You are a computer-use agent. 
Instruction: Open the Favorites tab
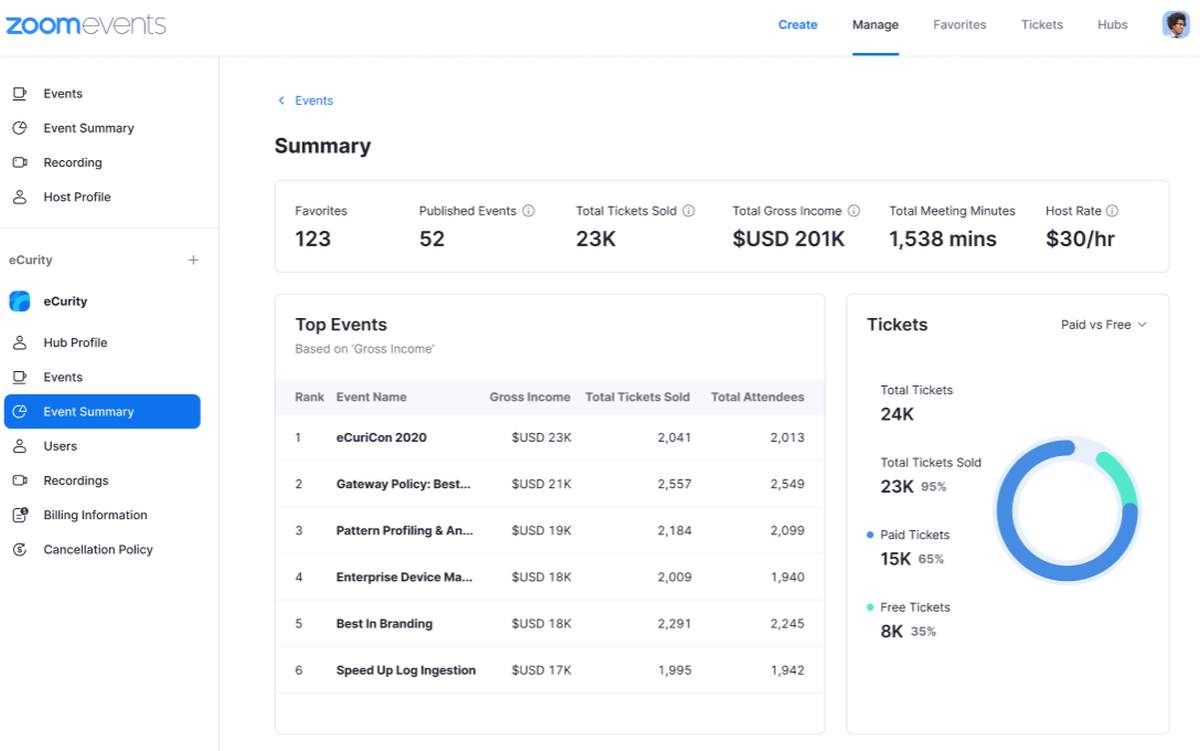[959, 25]
